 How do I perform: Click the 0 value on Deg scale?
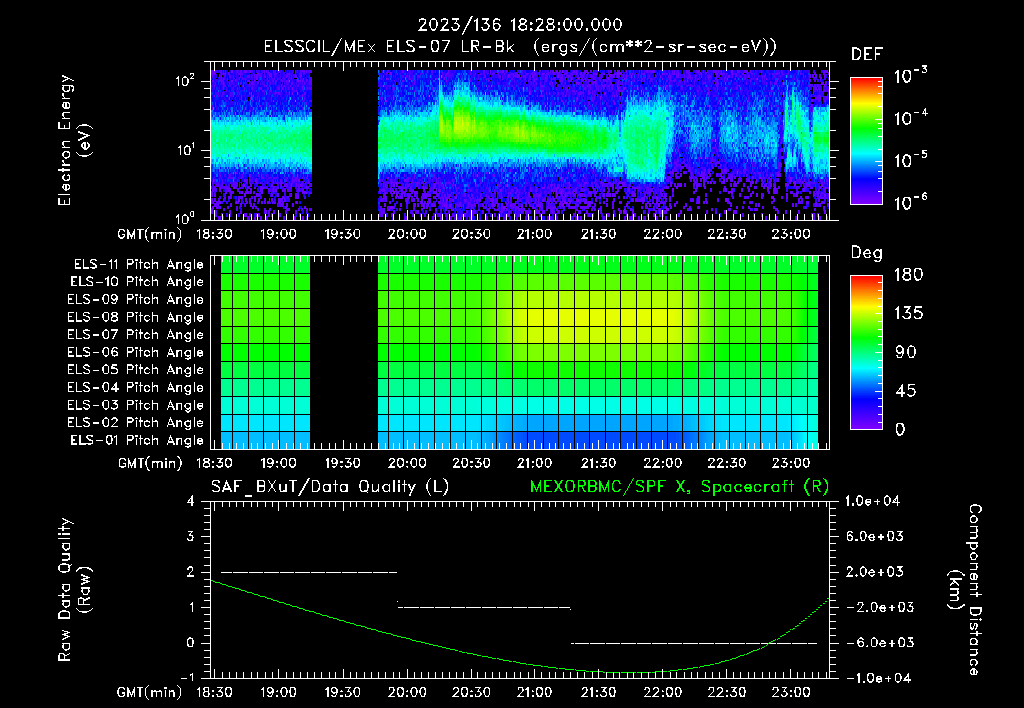(x=900, y=429)
